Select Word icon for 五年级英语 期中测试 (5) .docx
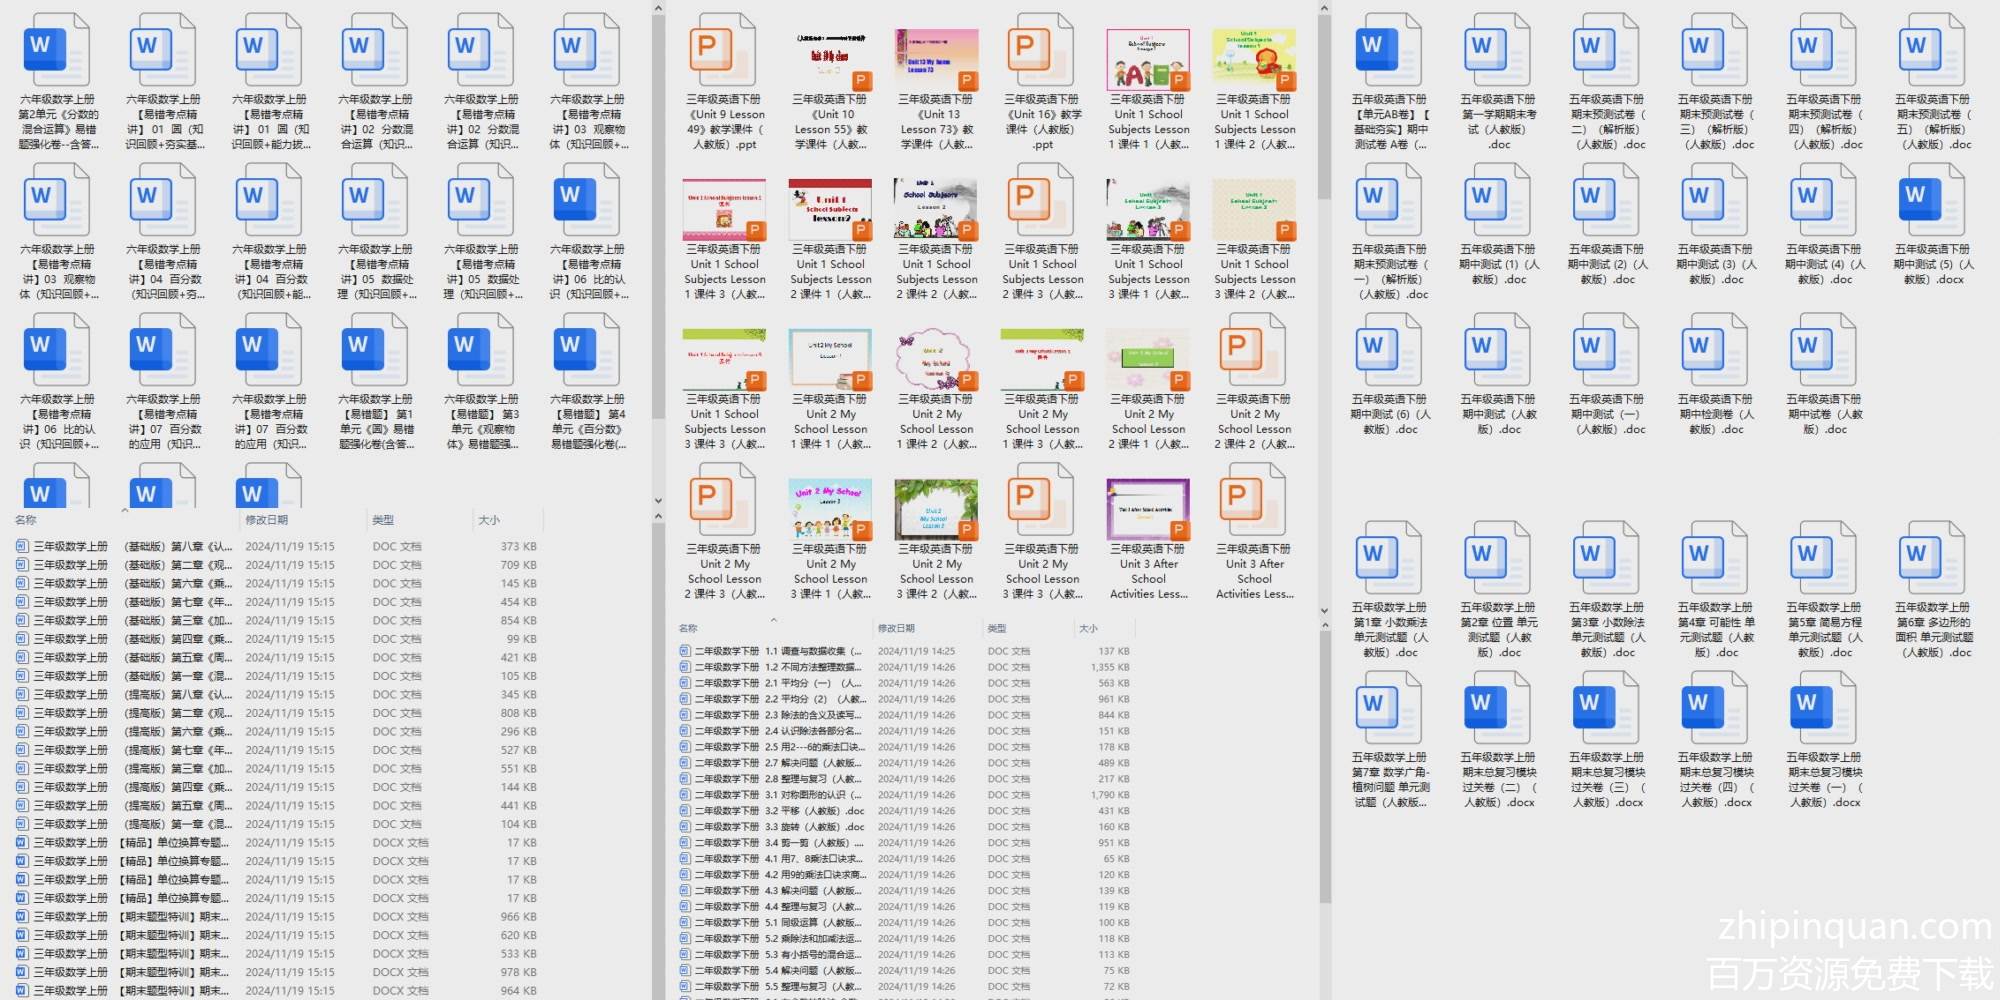 coord(1932,200)
